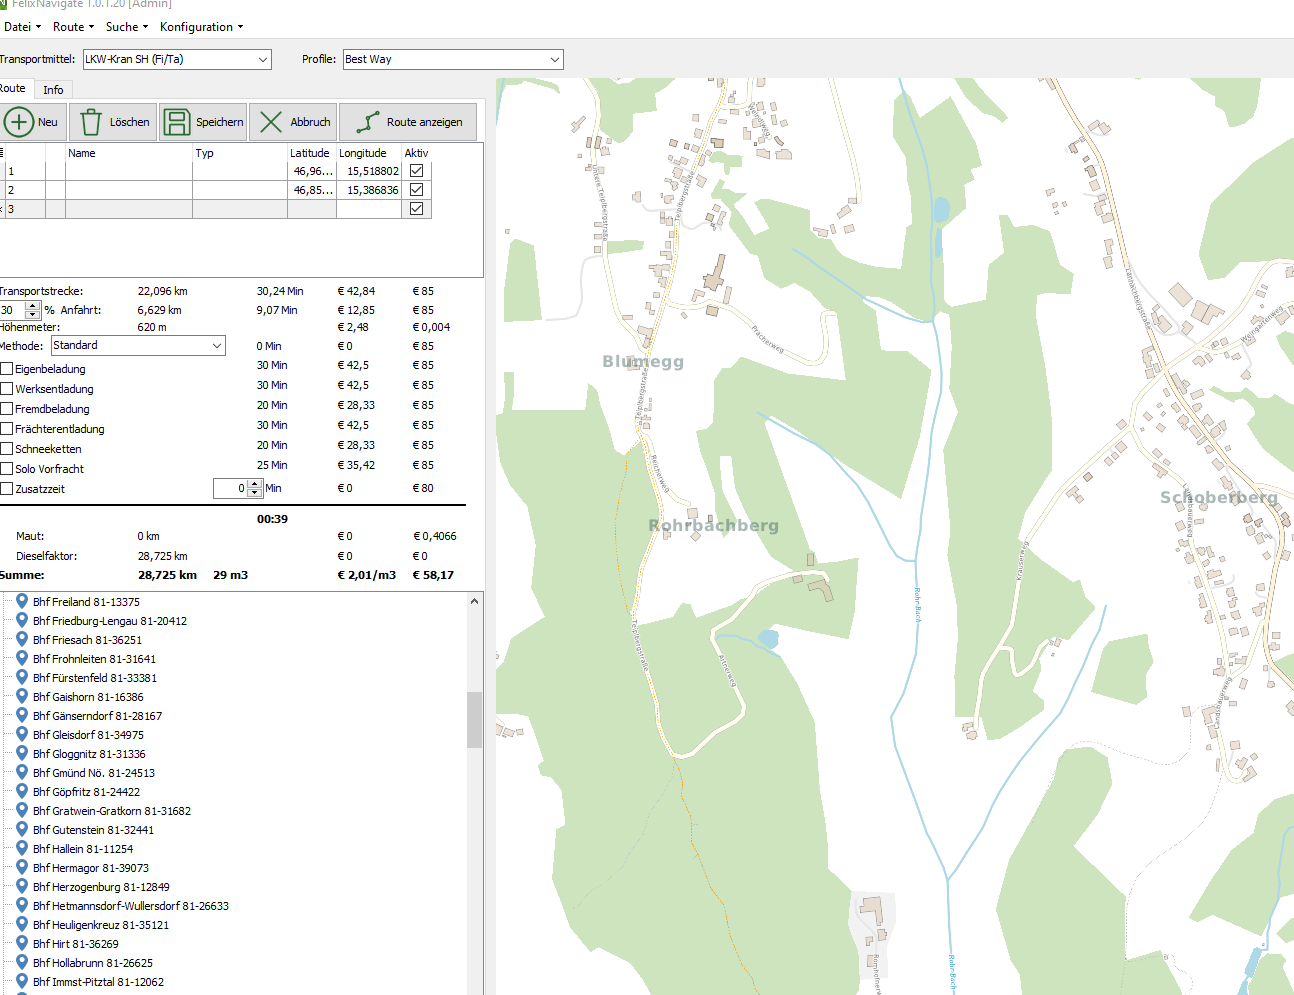
Task: Click the pin icon for Bhf Gleisdorf 81-34975
Action: point(22,734)
